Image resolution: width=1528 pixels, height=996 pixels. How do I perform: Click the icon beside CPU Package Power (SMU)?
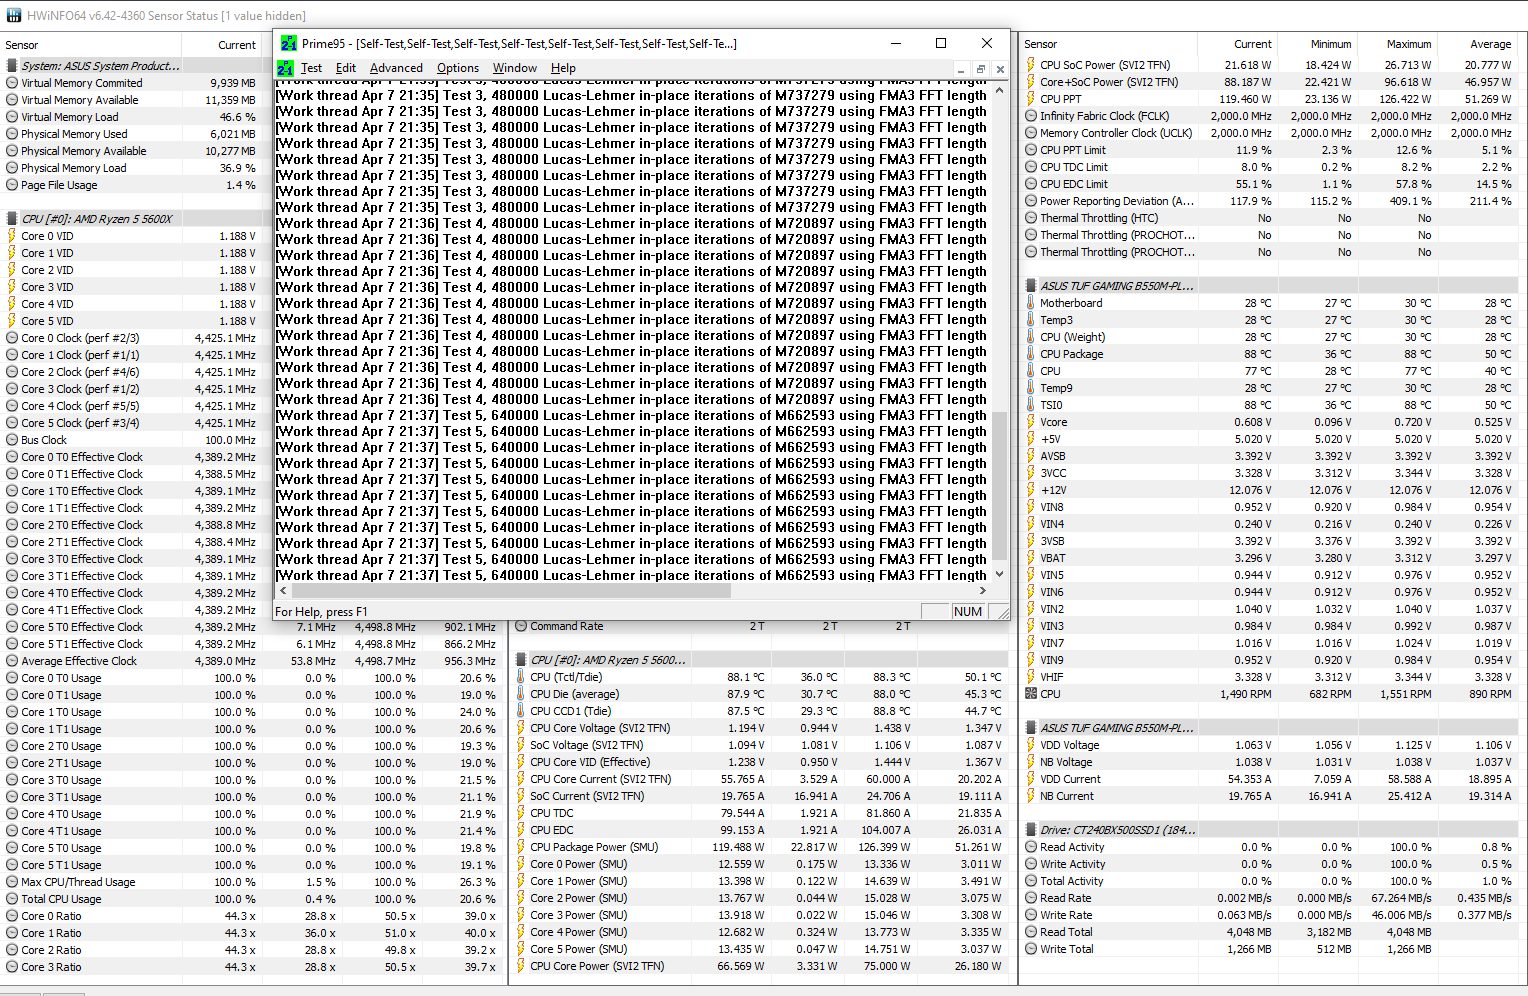tap(520, 847)
